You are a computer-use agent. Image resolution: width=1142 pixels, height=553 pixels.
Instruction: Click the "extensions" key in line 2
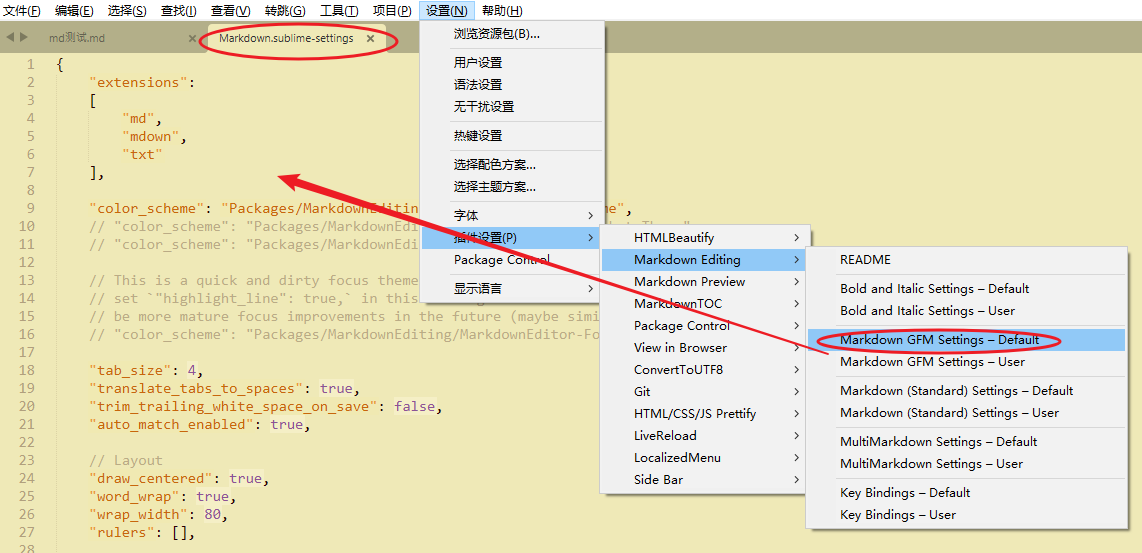click(x=138, y=82)
